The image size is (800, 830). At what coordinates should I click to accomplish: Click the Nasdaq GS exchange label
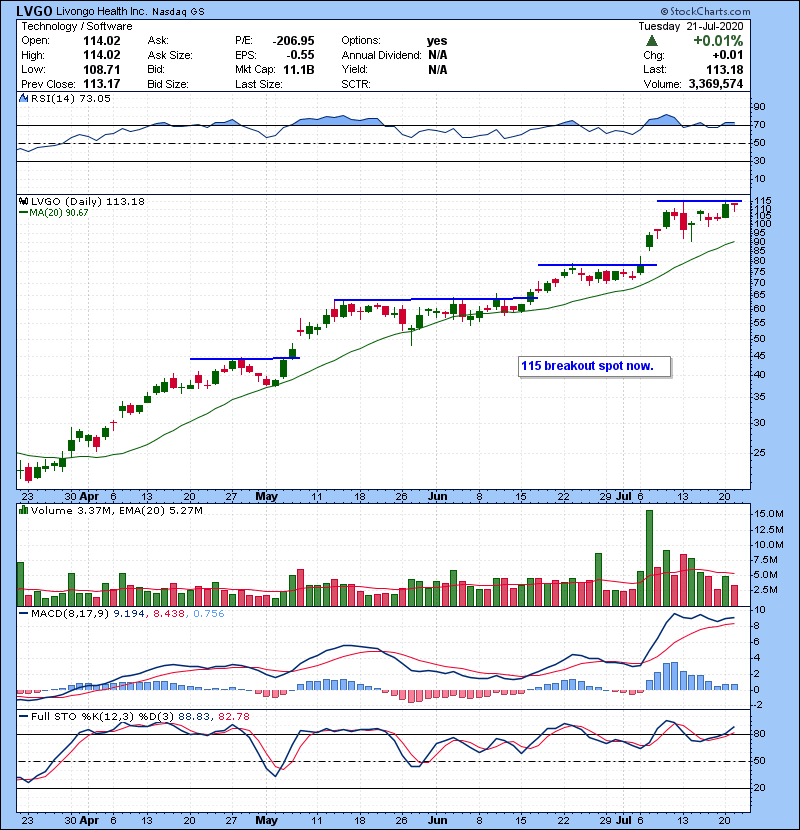tap(178, 12)
